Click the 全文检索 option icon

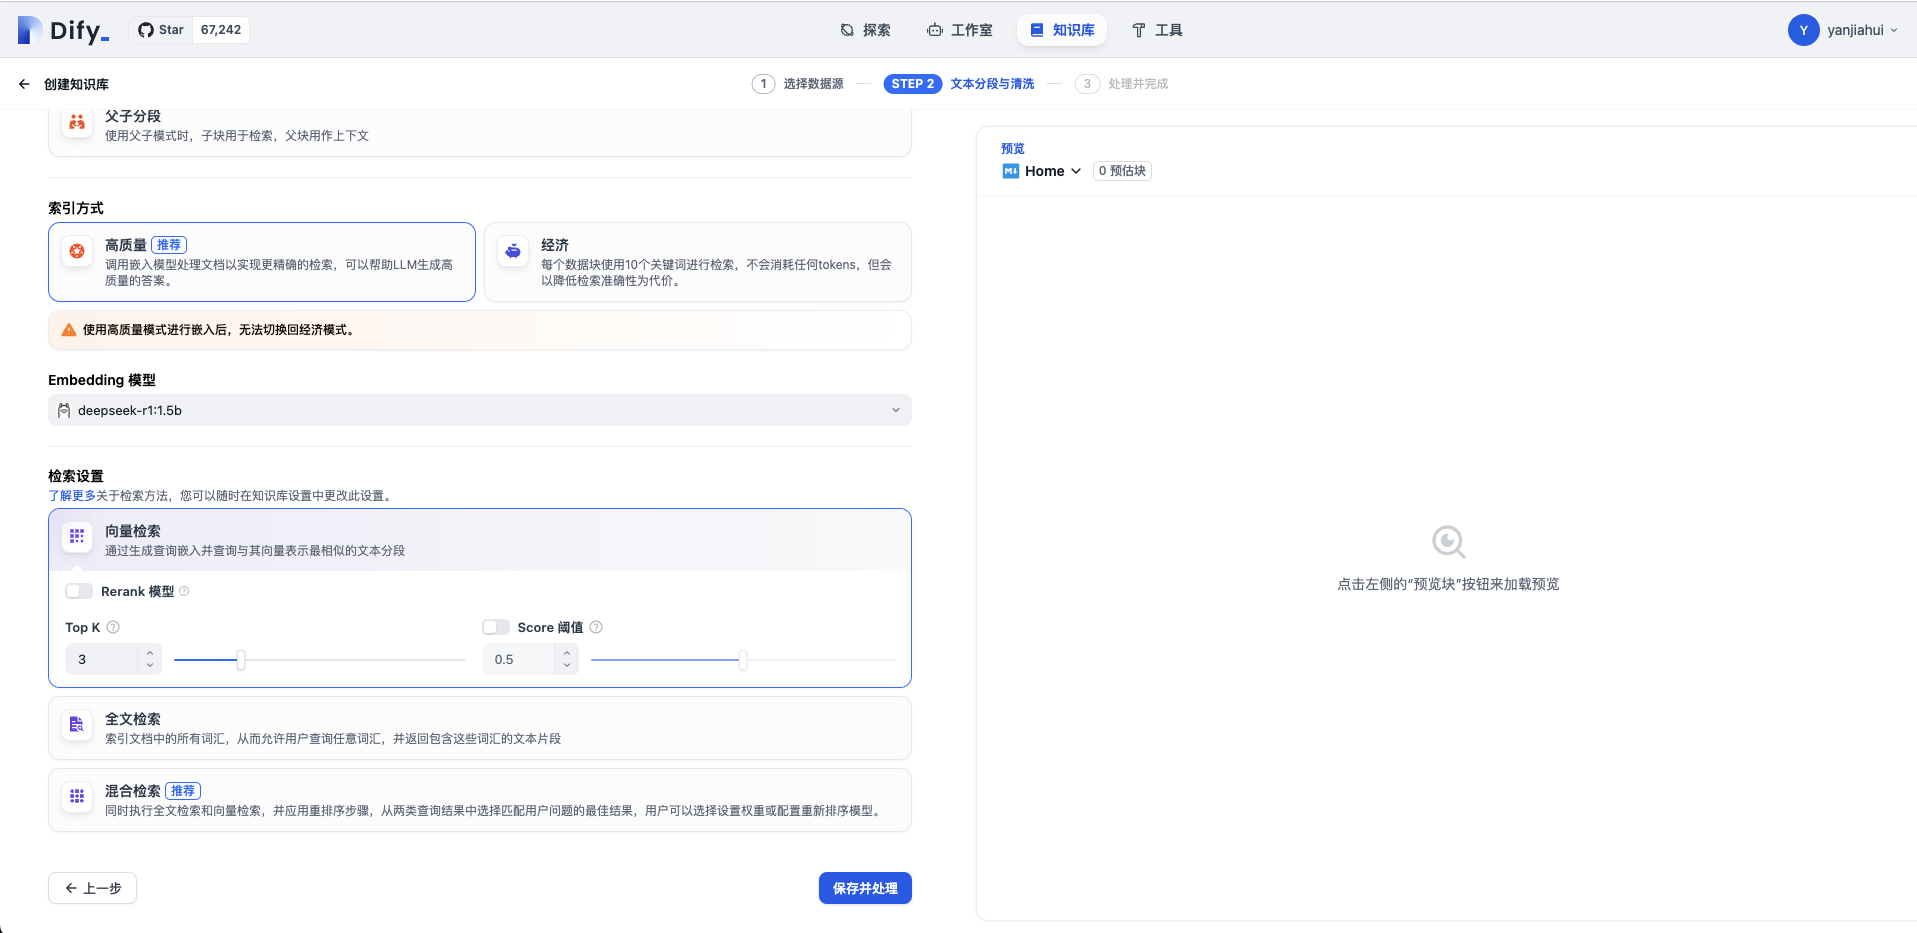click(x=77, y=725)
